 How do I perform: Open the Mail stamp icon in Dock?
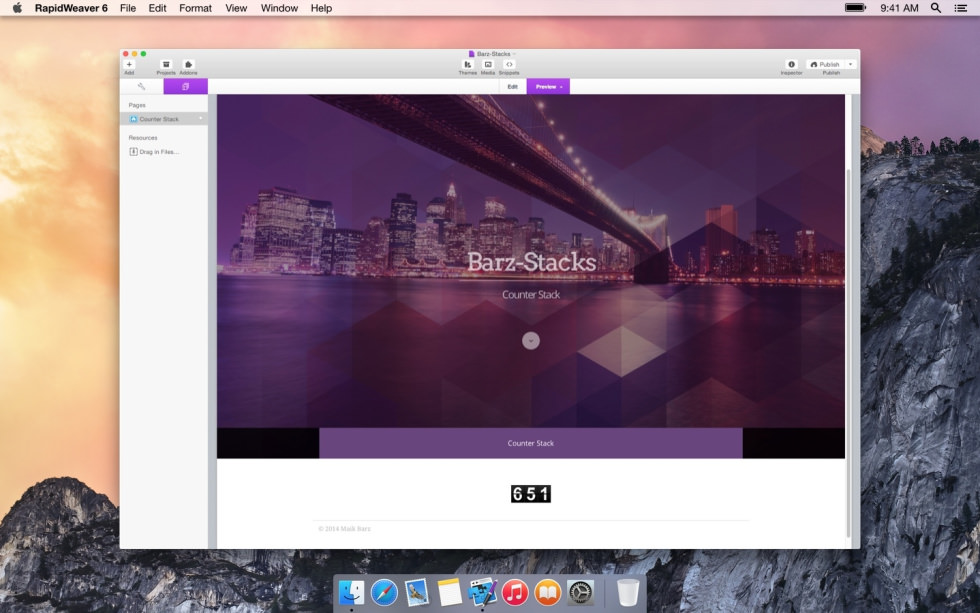point(417,592)
